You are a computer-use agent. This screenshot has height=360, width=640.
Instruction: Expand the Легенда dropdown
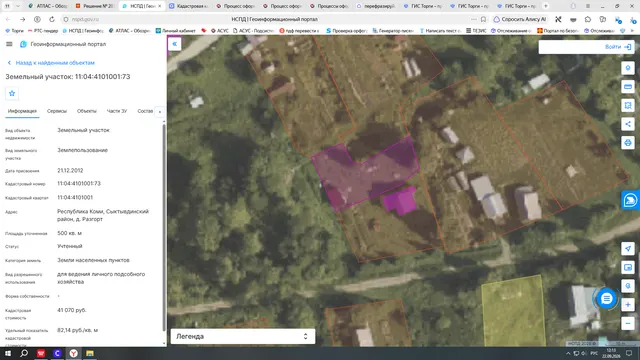(x=243, y=336)
